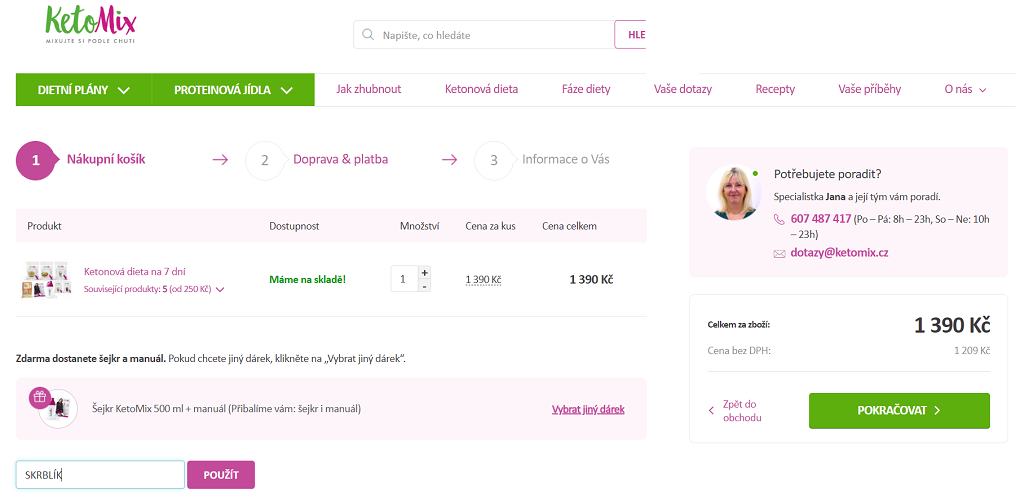
Task: Click the gift icon on the šejkr
Action: click(x=40, y=397)
